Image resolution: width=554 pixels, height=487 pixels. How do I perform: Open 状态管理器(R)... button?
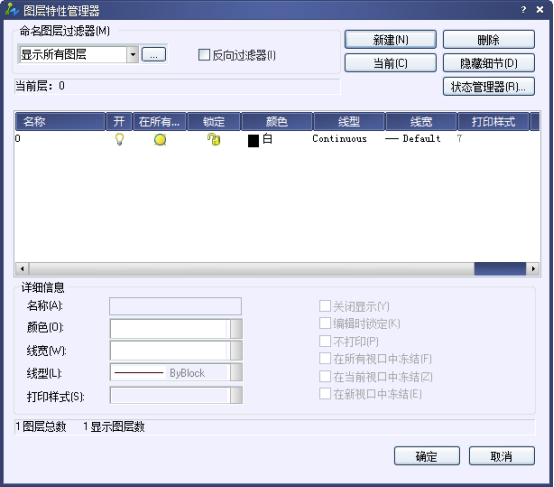pyautogui.click(x=489, y=87)
